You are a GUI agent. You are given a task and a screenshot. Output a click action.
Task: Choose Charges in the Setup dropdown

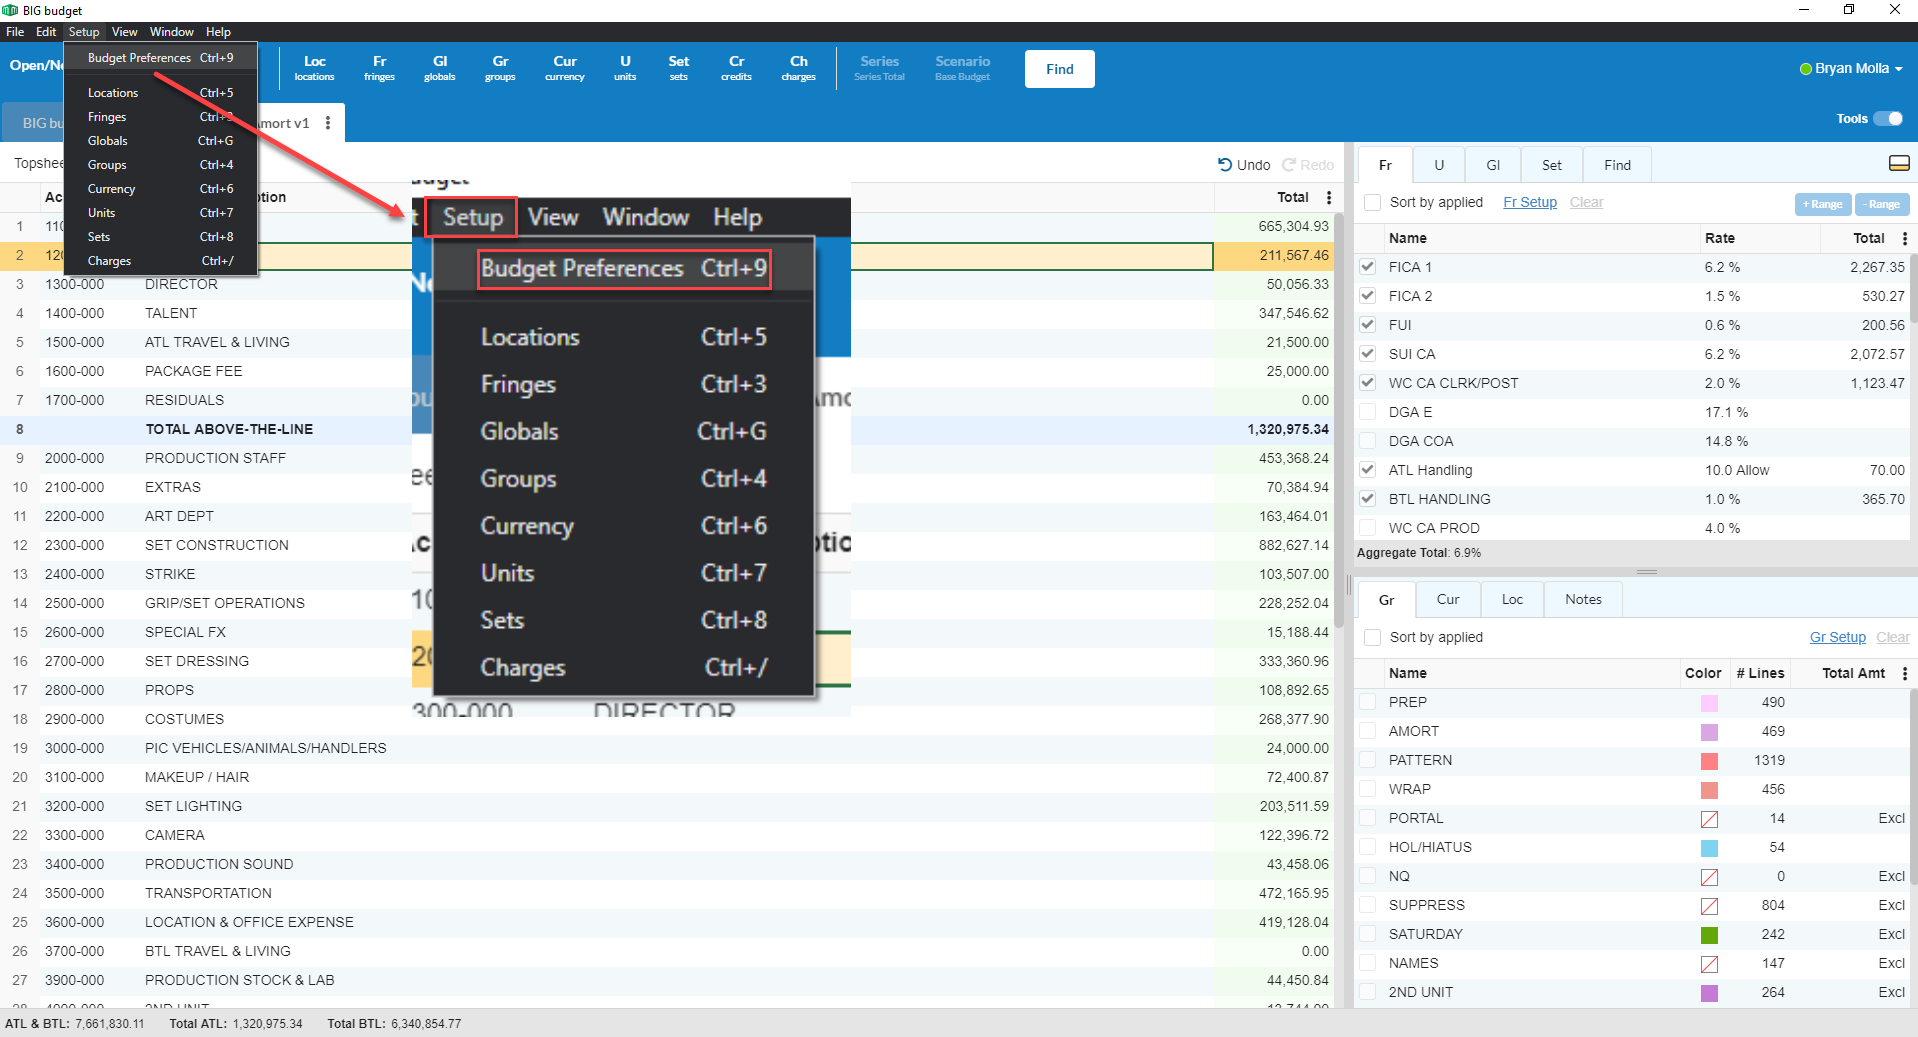pos(160,261)
